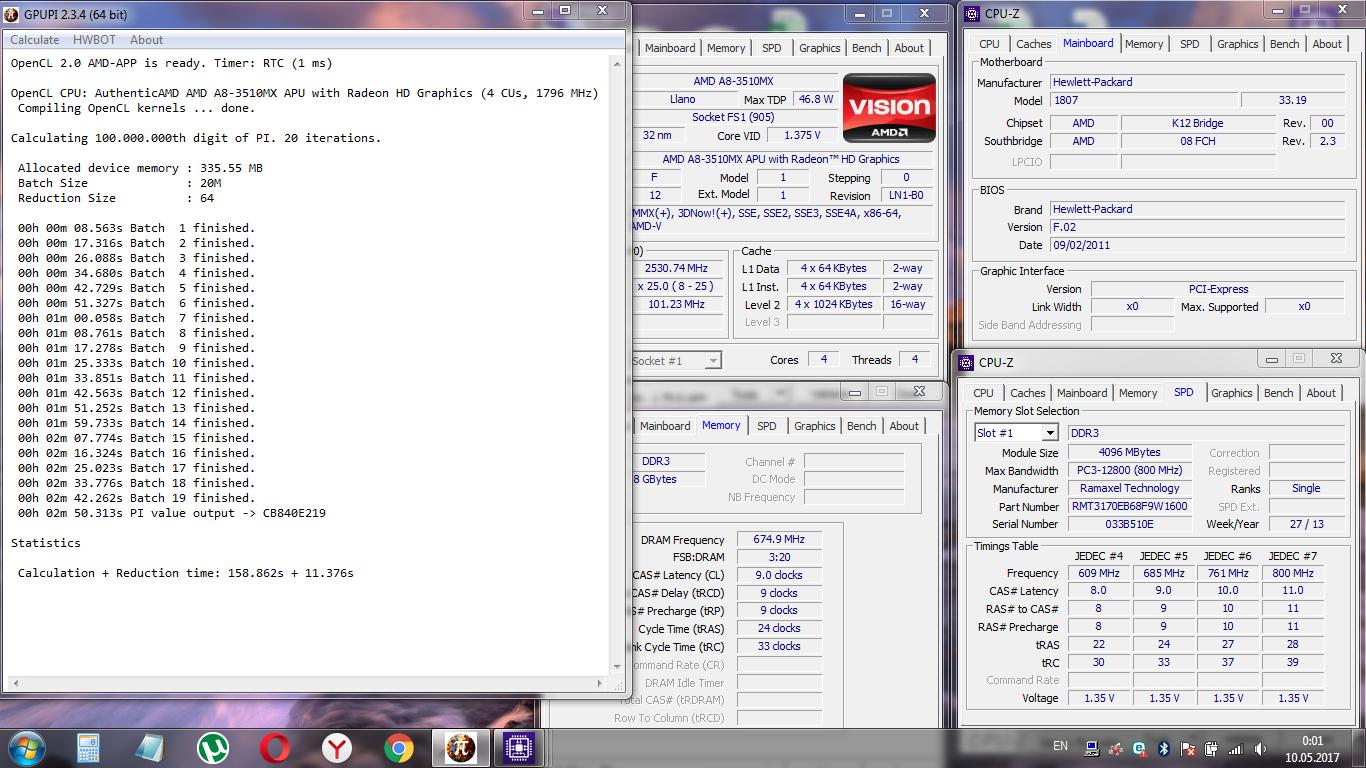The height and width of the screenshot is (768, 1366).
Task: Click the AMD Vision logo in CPU-Z
Action: [890, 108]
